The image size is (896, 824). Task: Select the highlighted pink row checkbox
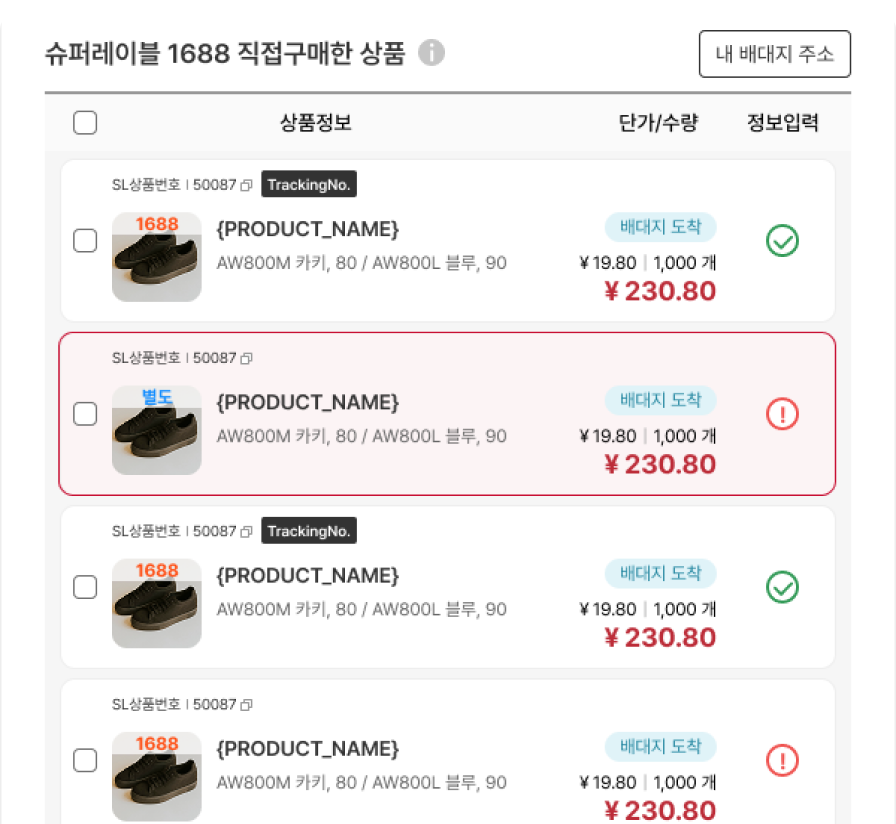(x=86, y=414)
